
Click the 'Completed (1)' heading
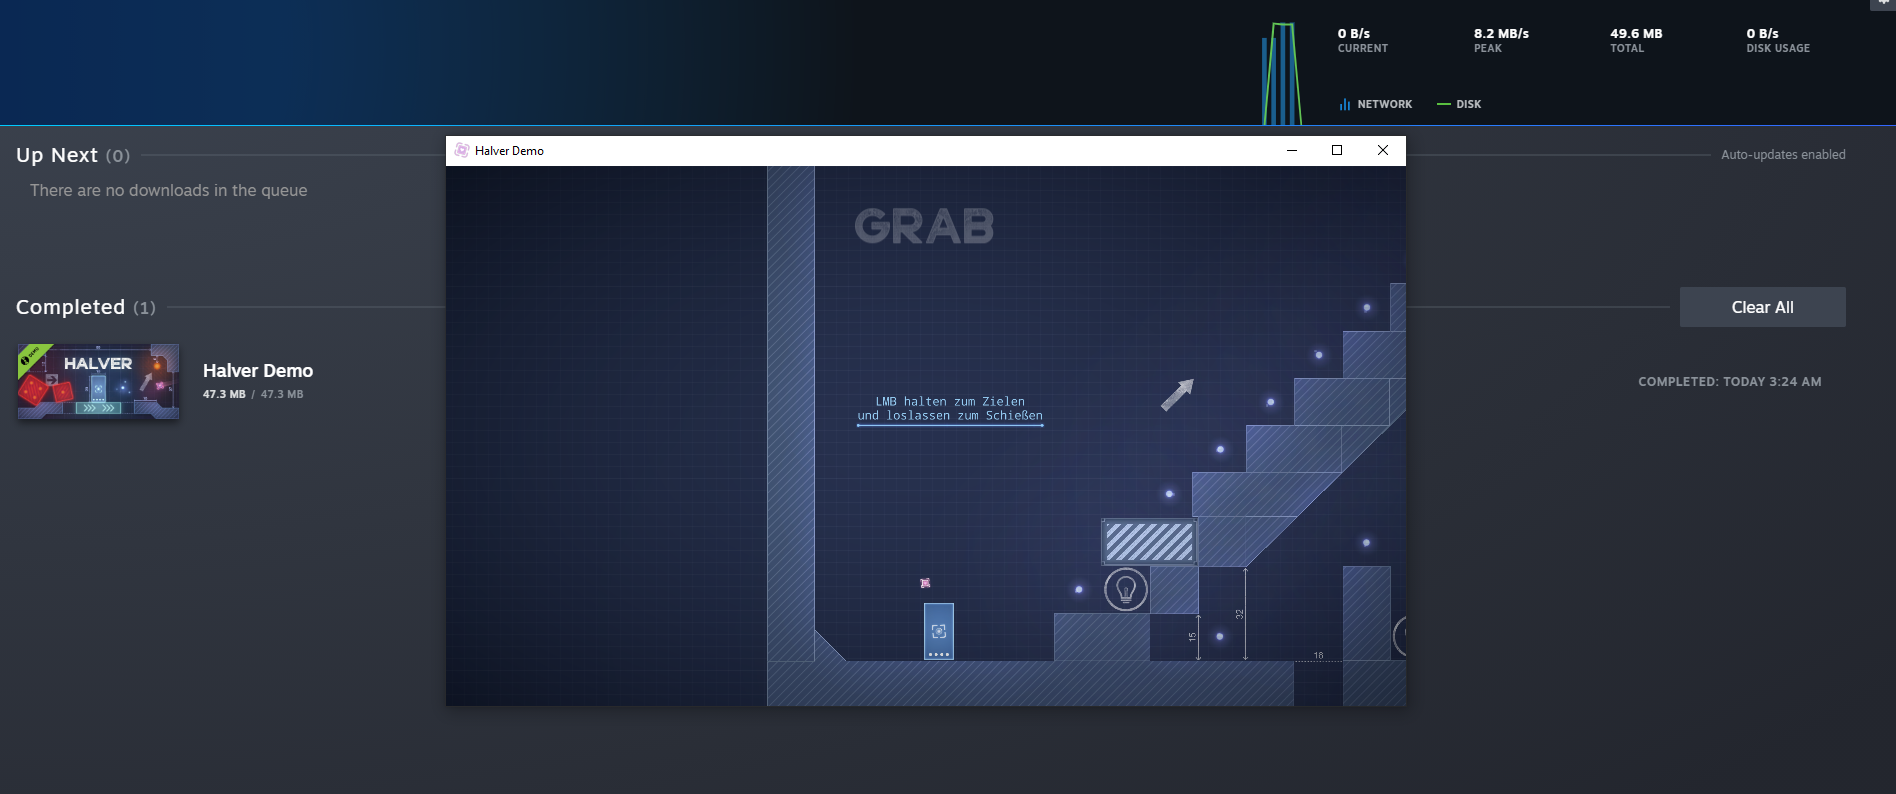86,307
